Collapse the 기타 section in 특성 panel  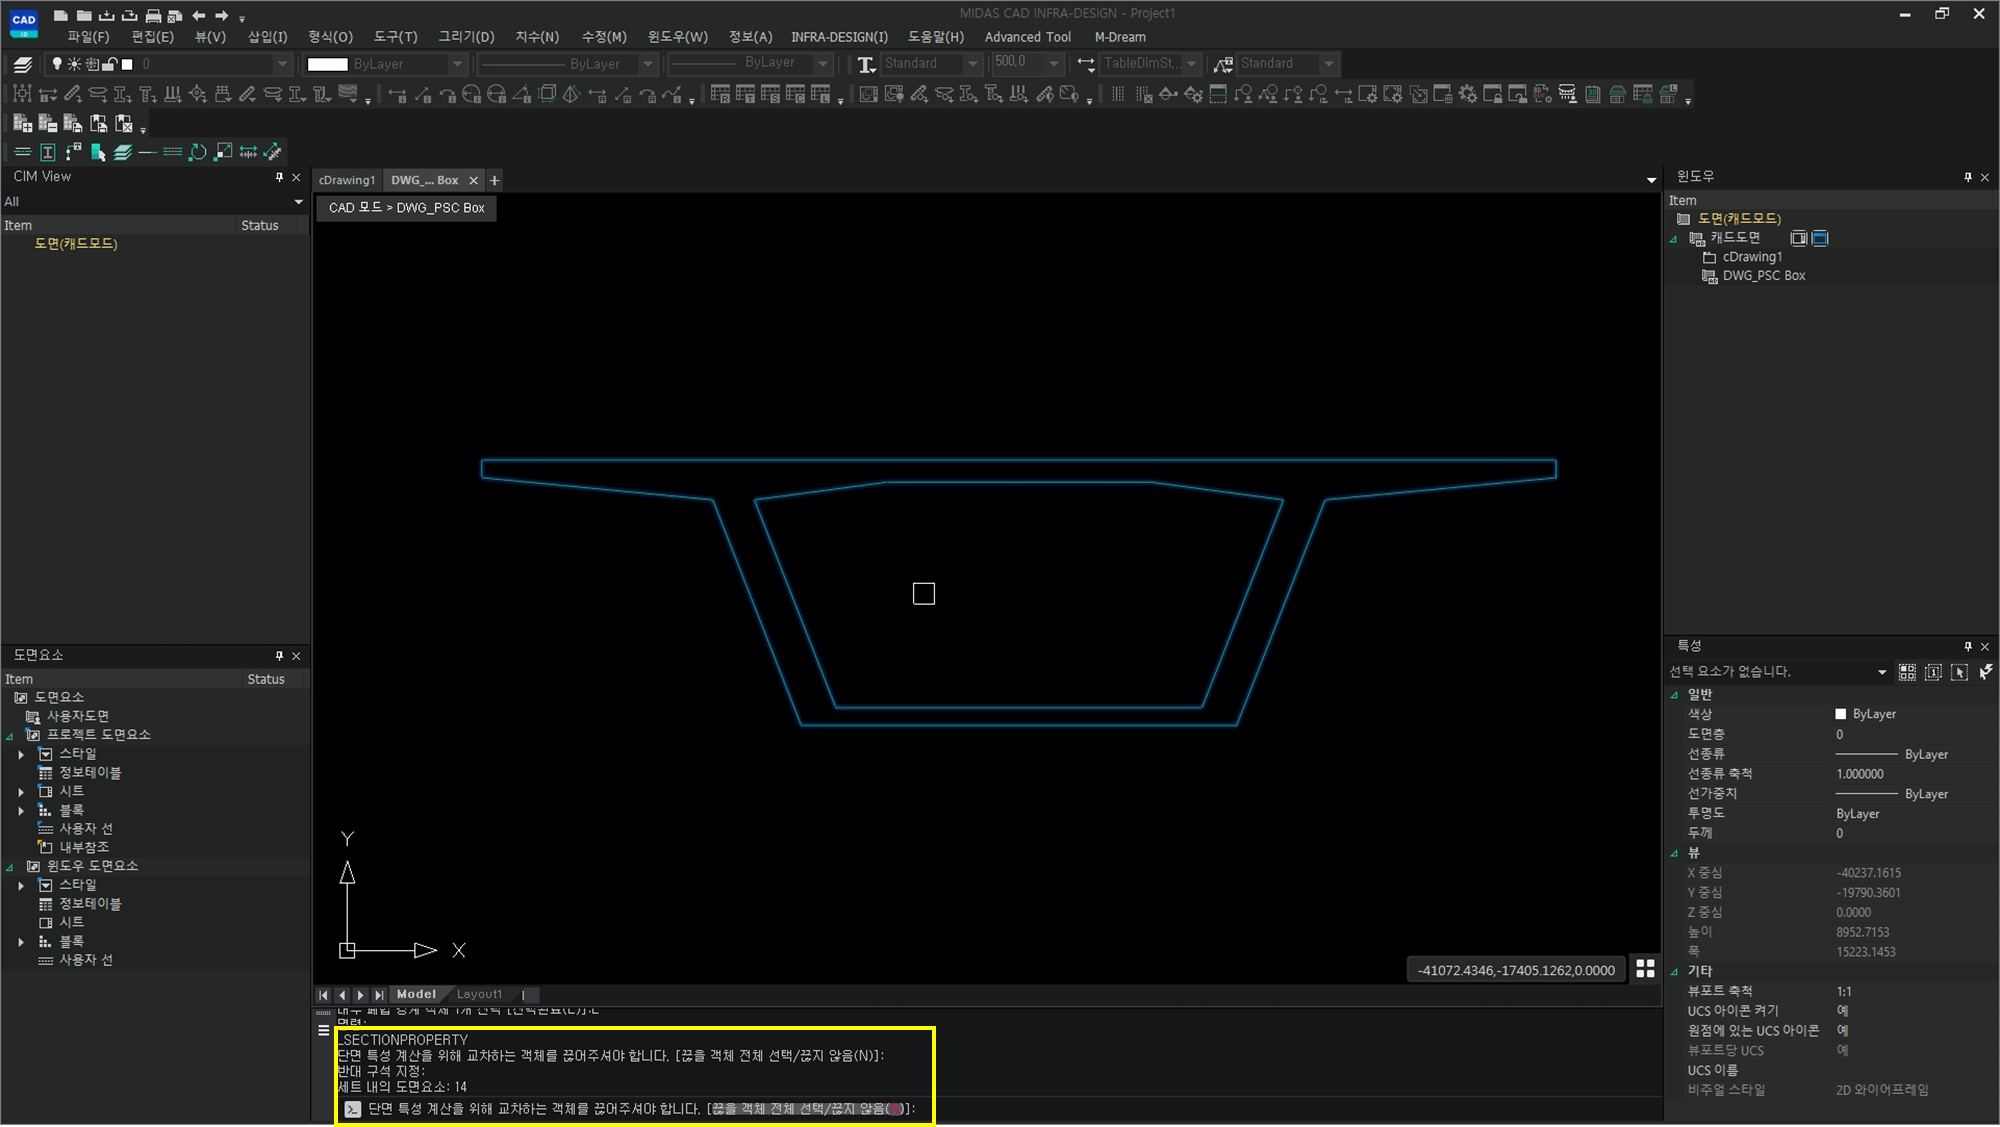coord(1674,972)
